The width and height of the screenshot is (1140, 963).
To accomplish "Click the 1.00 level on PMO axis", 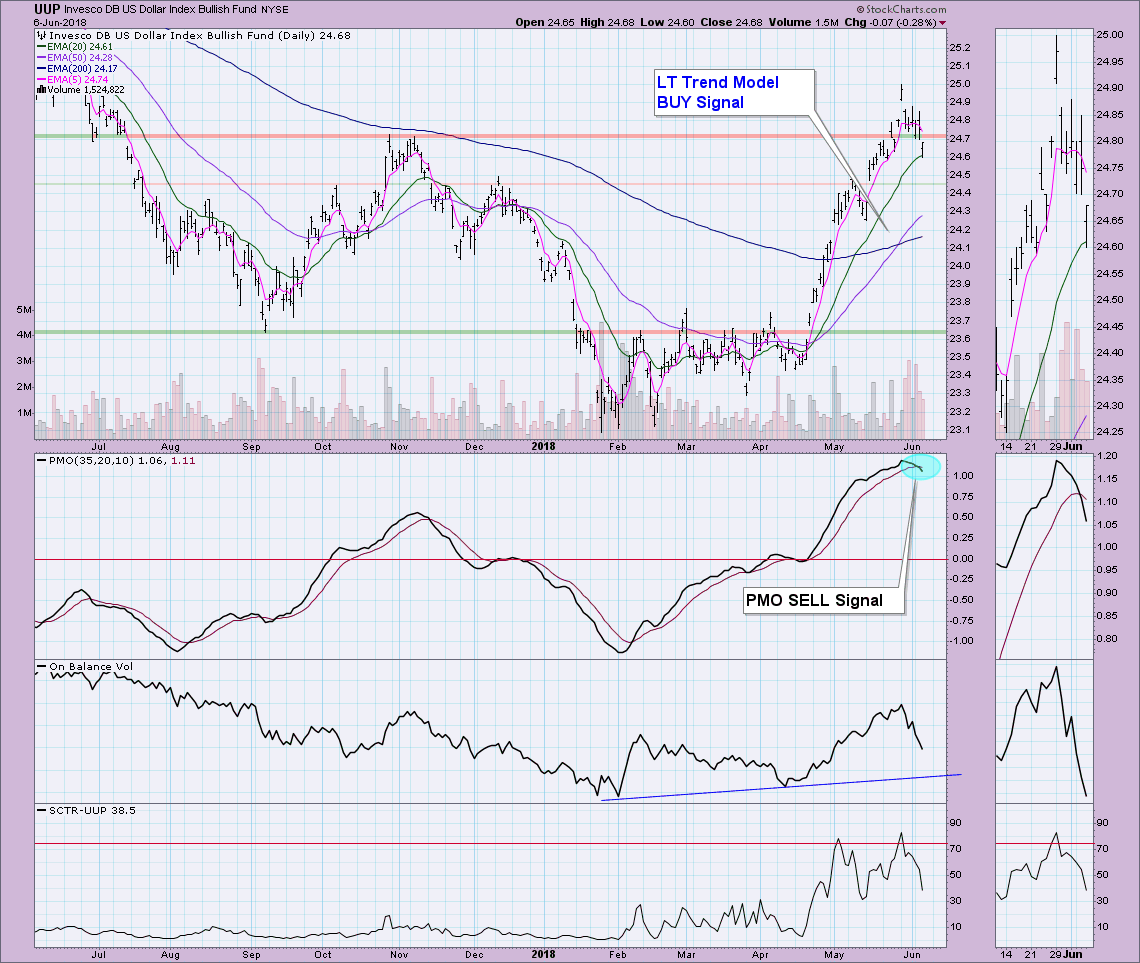I will pos(963,475).
